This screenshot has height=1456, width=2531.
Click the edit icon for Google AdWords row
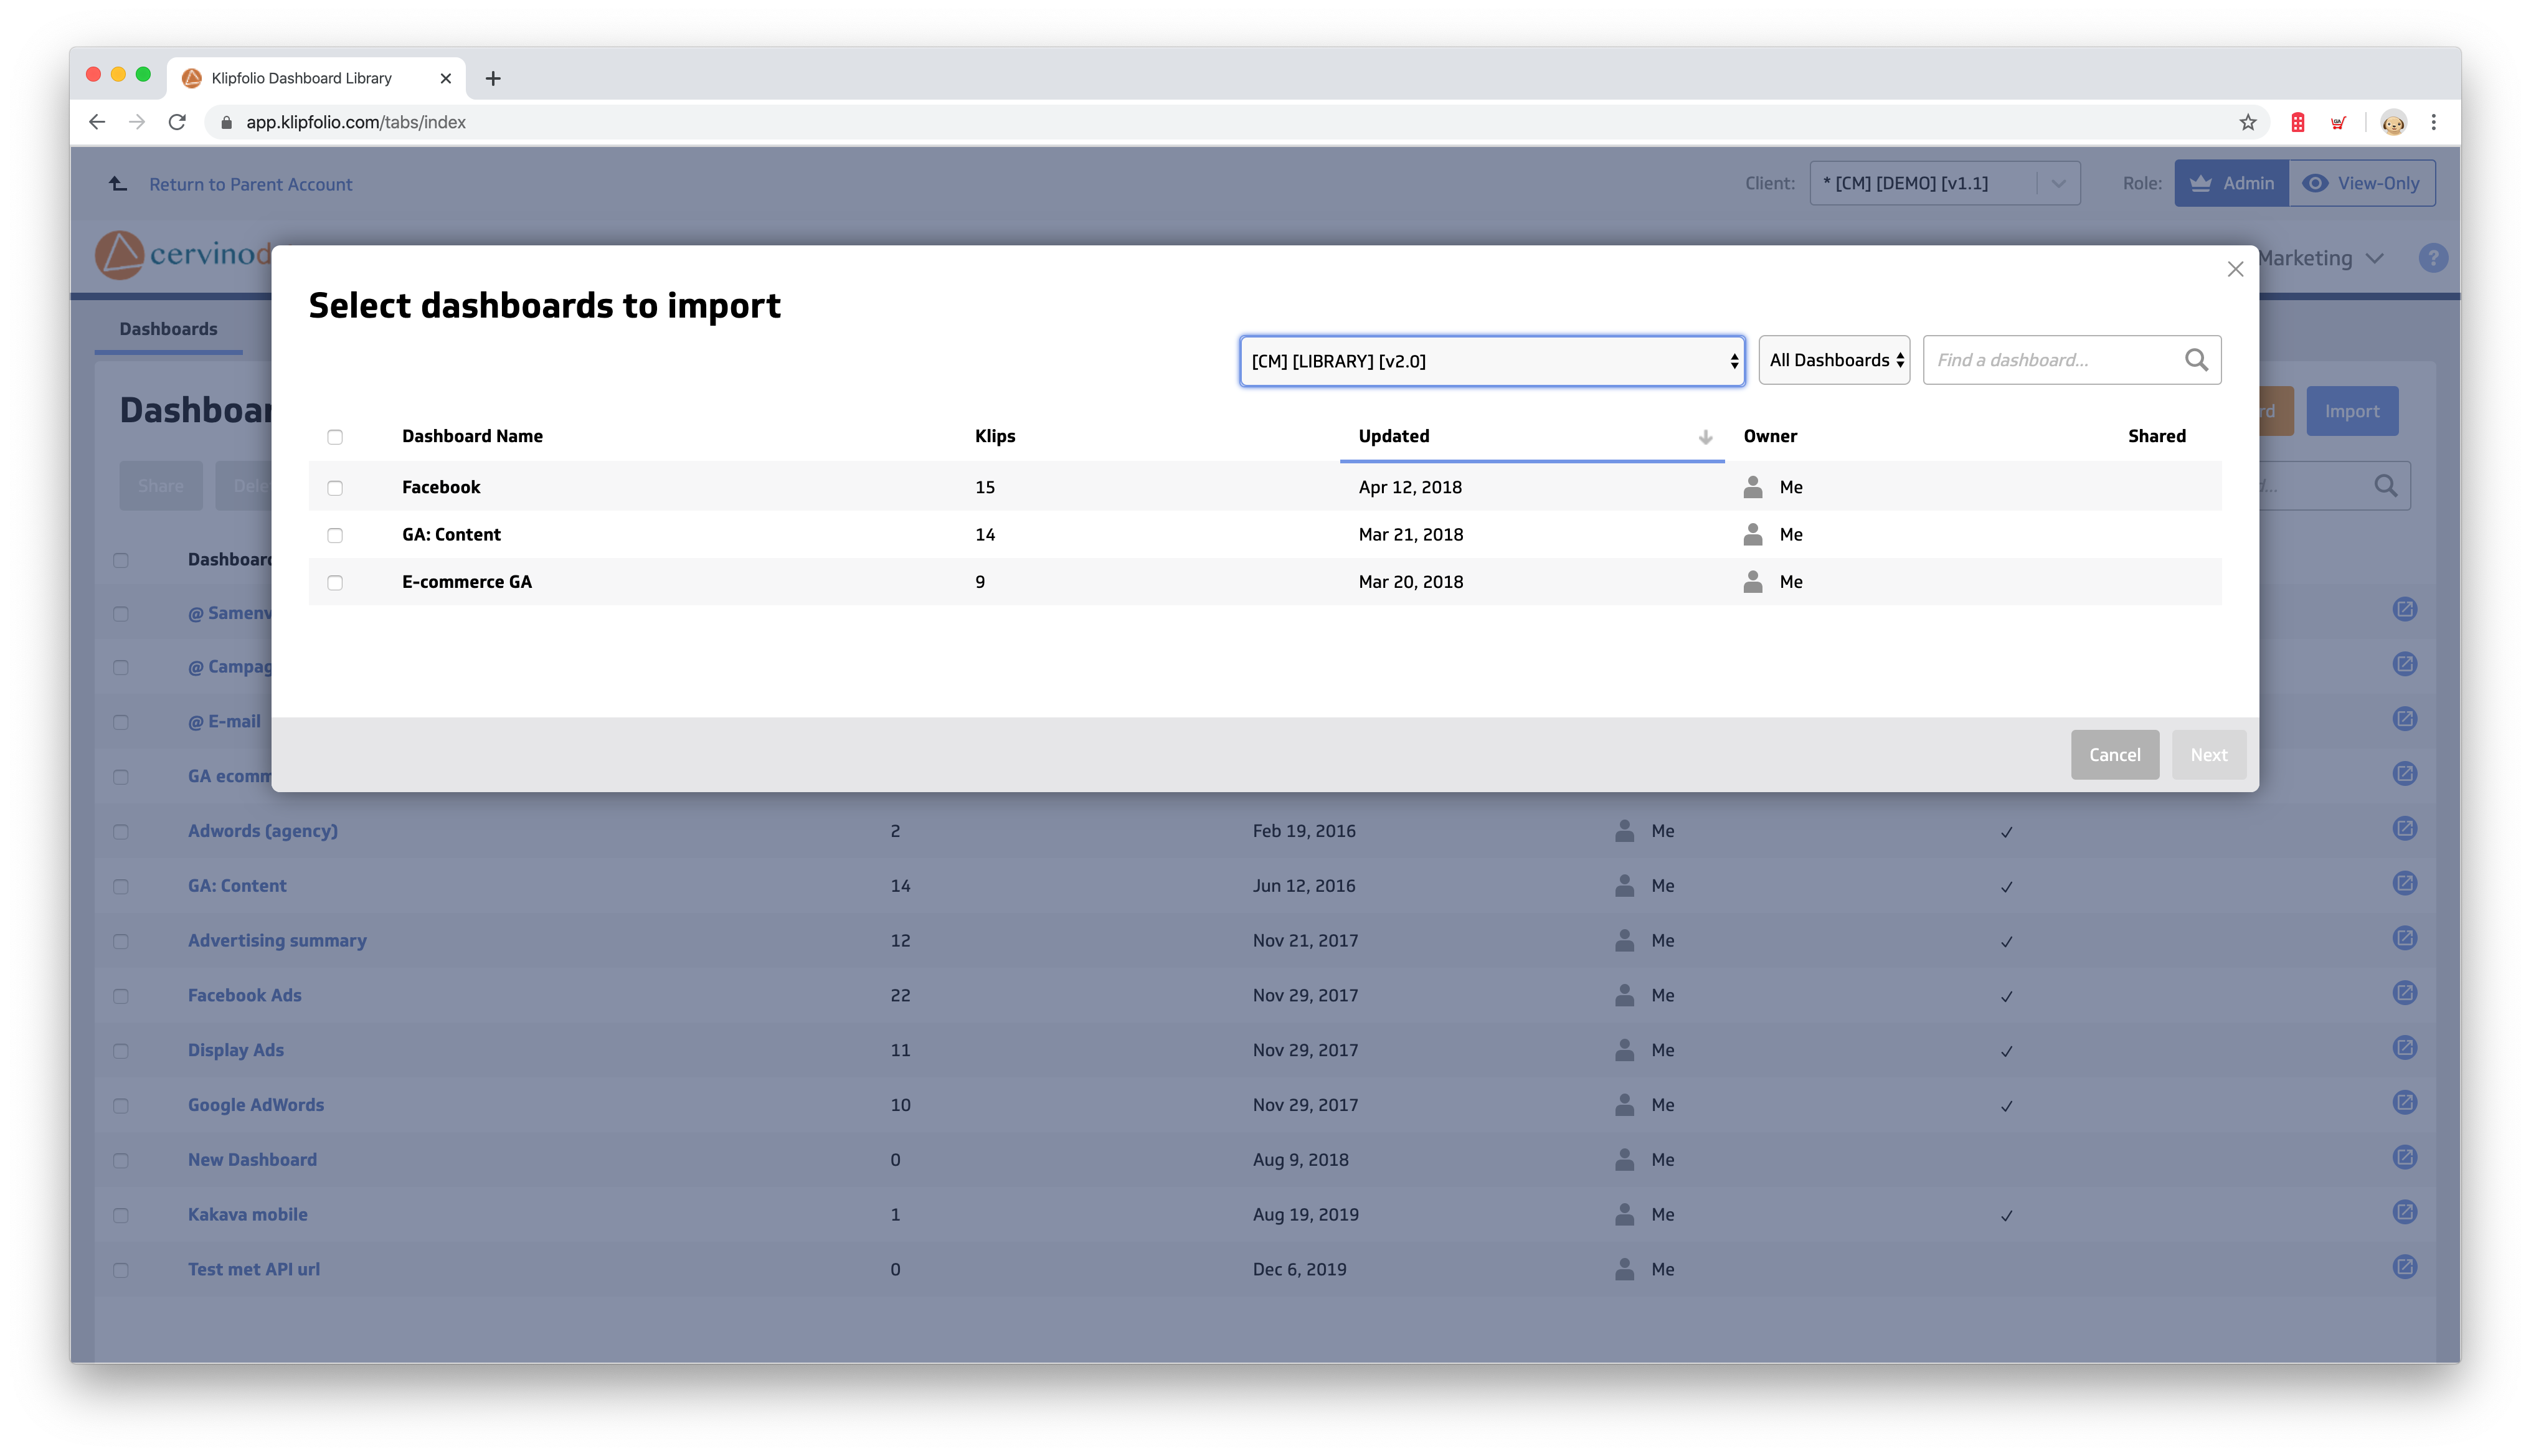pyautogui.click(x=2404, y=1103)
